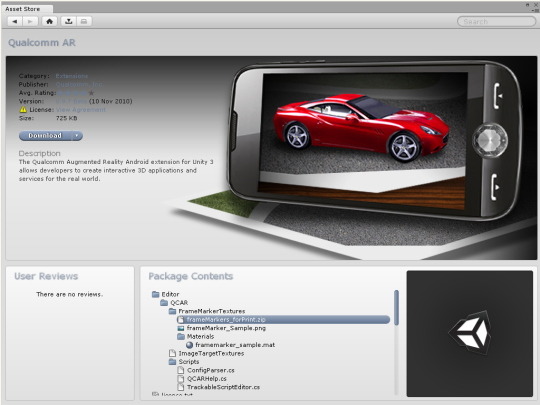Click the Editor folder icon

(x=156, y=294)
